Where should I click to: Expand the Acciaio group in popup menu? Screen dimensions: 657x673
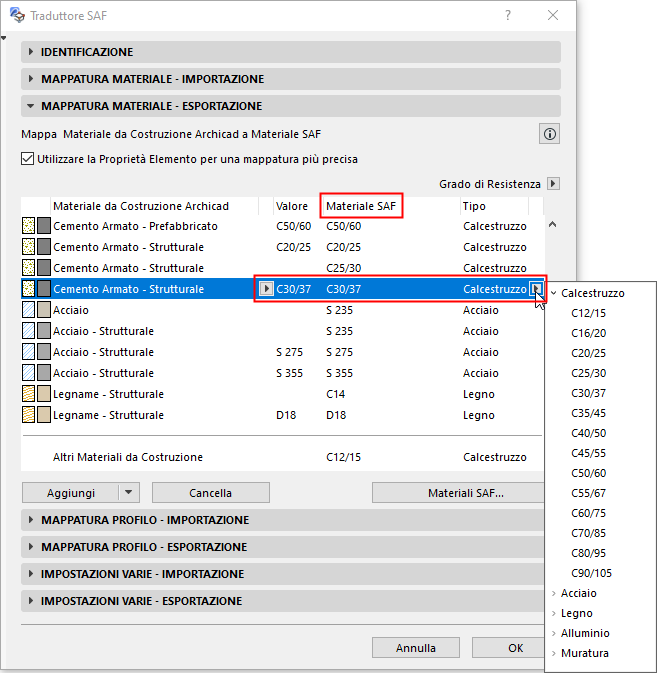pos(554,593)
